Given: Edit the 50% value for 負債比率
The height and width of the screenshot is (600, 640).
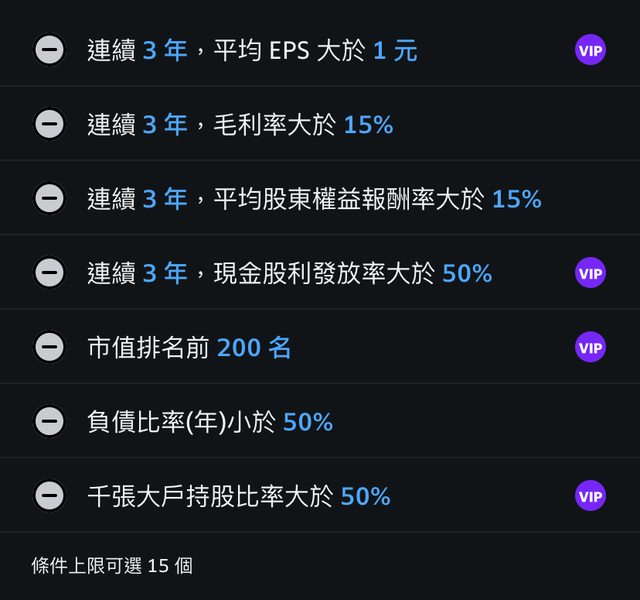Looking at the screenshot, I should click(x=308, y=421).
